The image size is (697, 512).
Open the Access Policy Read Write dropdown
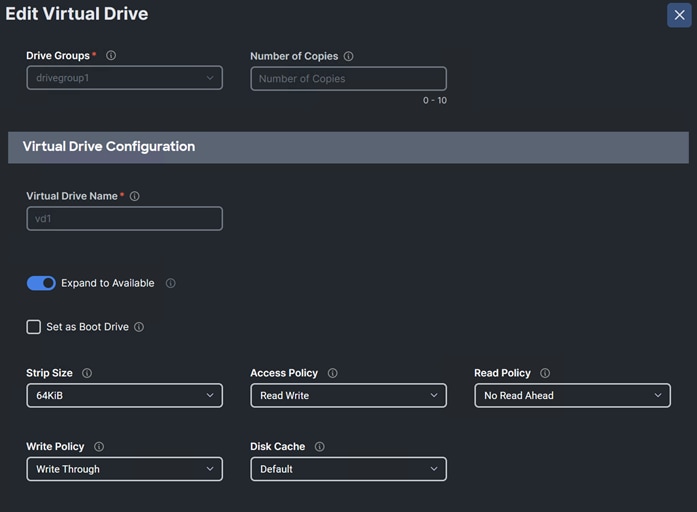(348, 396)
